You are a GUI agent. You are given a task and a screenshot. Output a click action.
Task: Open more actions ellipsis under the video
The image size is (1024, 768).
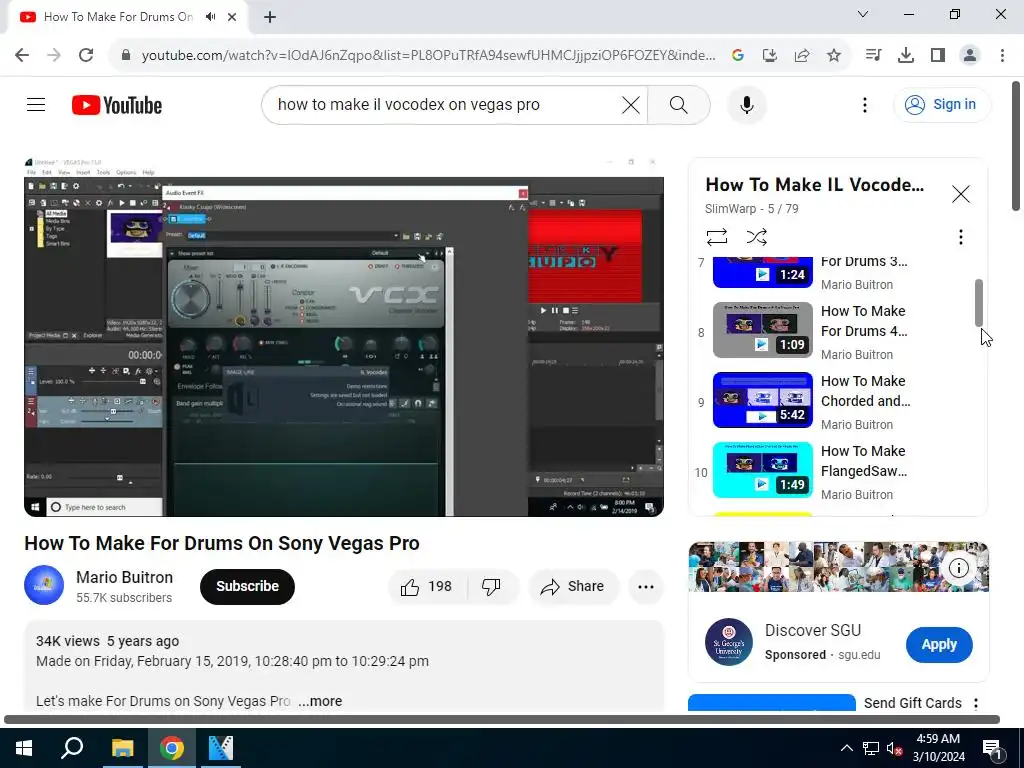(x=646, y=586)
